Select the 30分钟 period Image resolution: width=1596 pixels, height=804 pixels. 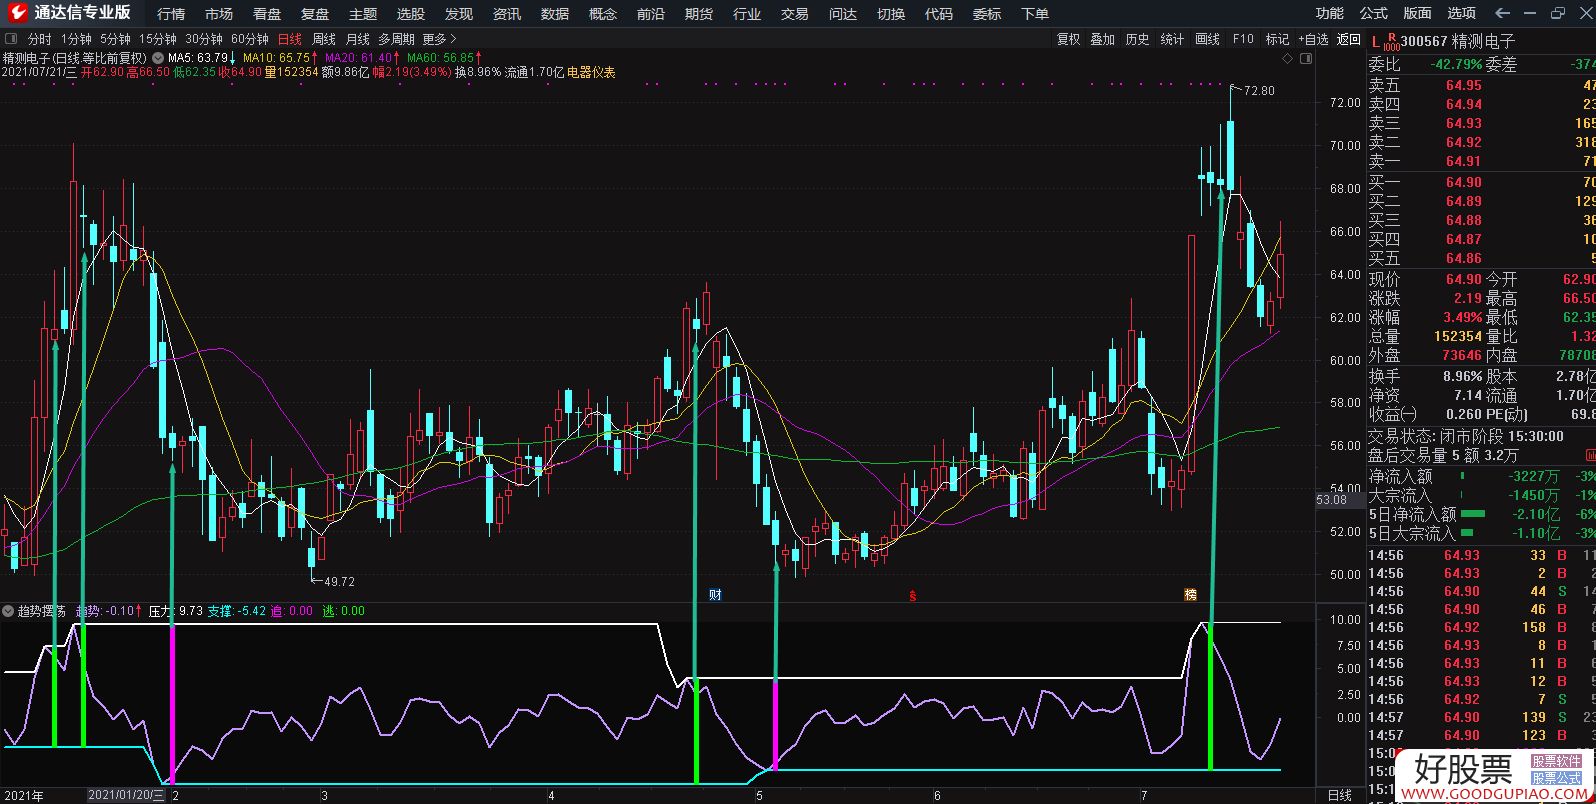[x=204, y=39]
